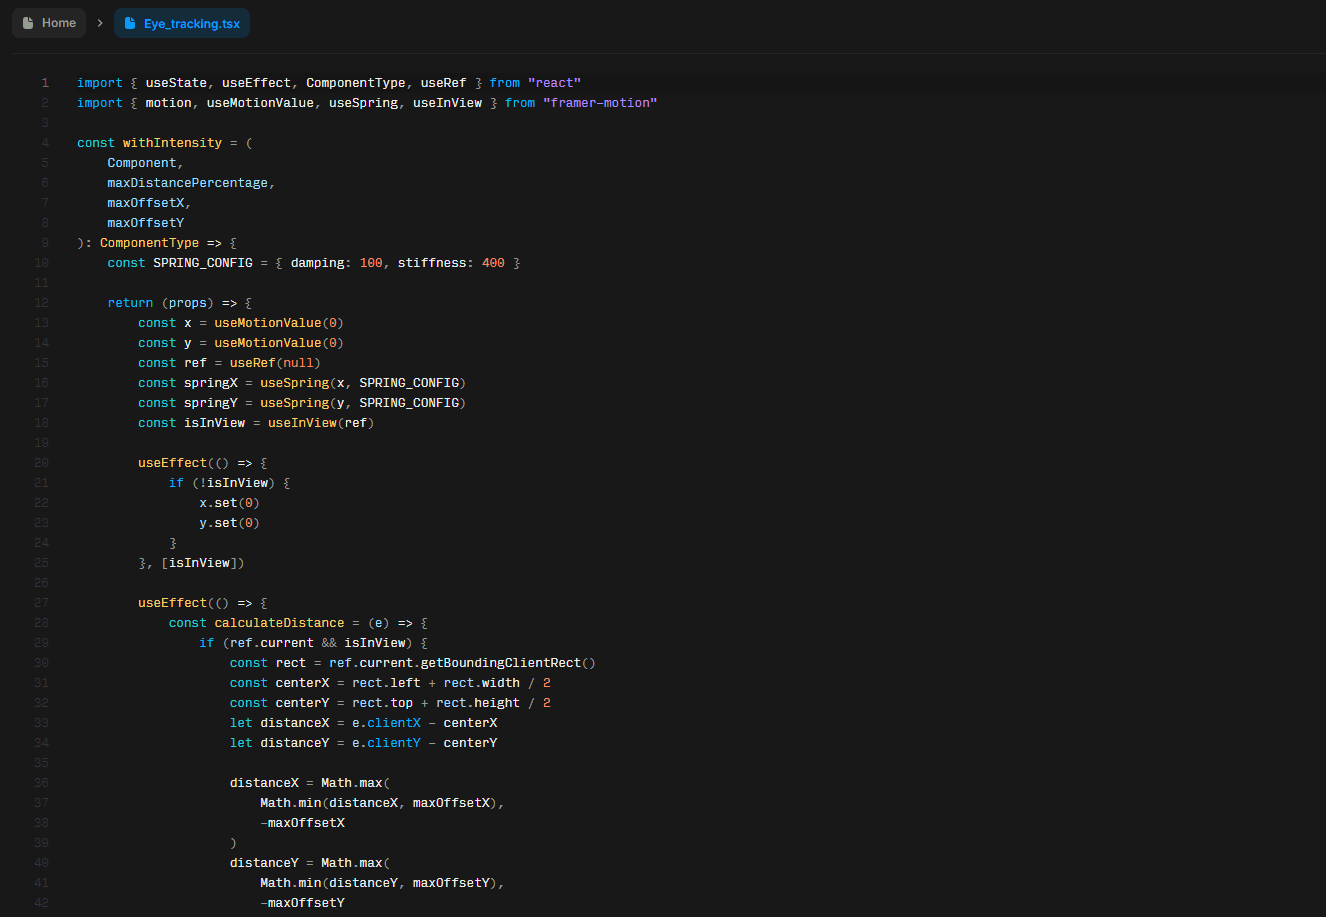This screenshot has height=917, width=1326.
Task: Click the useRef(null) call on line 15
Action: pyautogui.click(x=275, y=363)
